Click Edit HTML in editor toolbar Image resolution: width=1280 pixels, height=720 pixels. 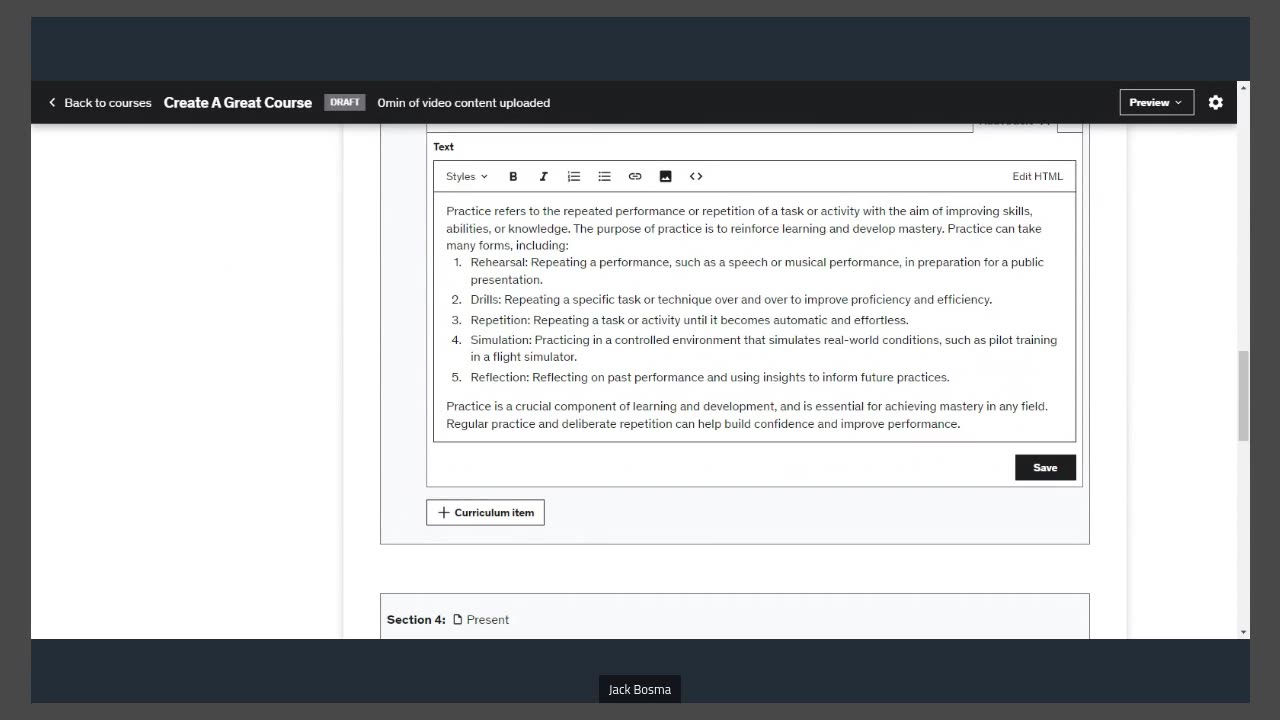tap(1037, 176)
